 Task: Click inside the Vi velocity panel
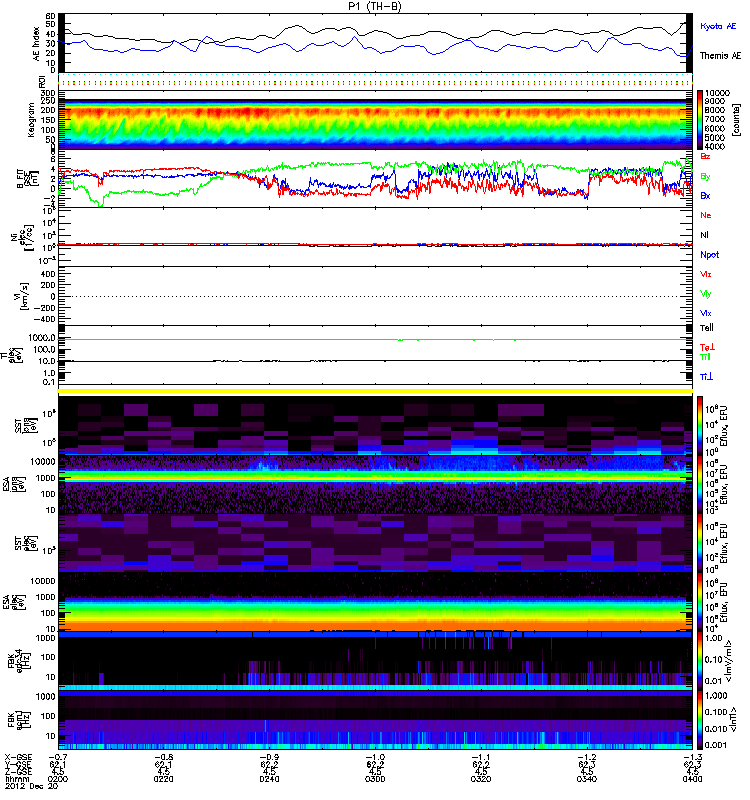click(x=375, y=296)
